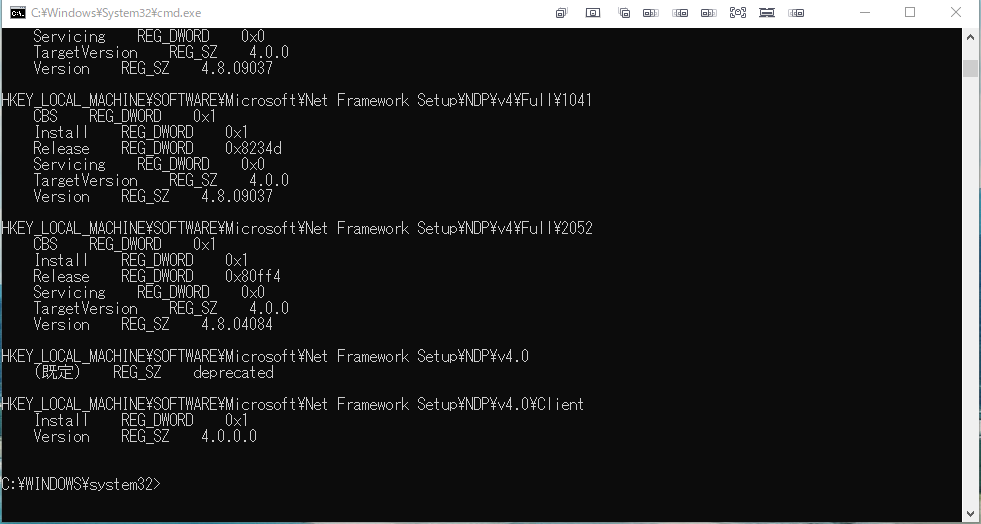Click the stretch-window-width icon beside the capture icon
This screenshot has width=981, height=524.
767,13
